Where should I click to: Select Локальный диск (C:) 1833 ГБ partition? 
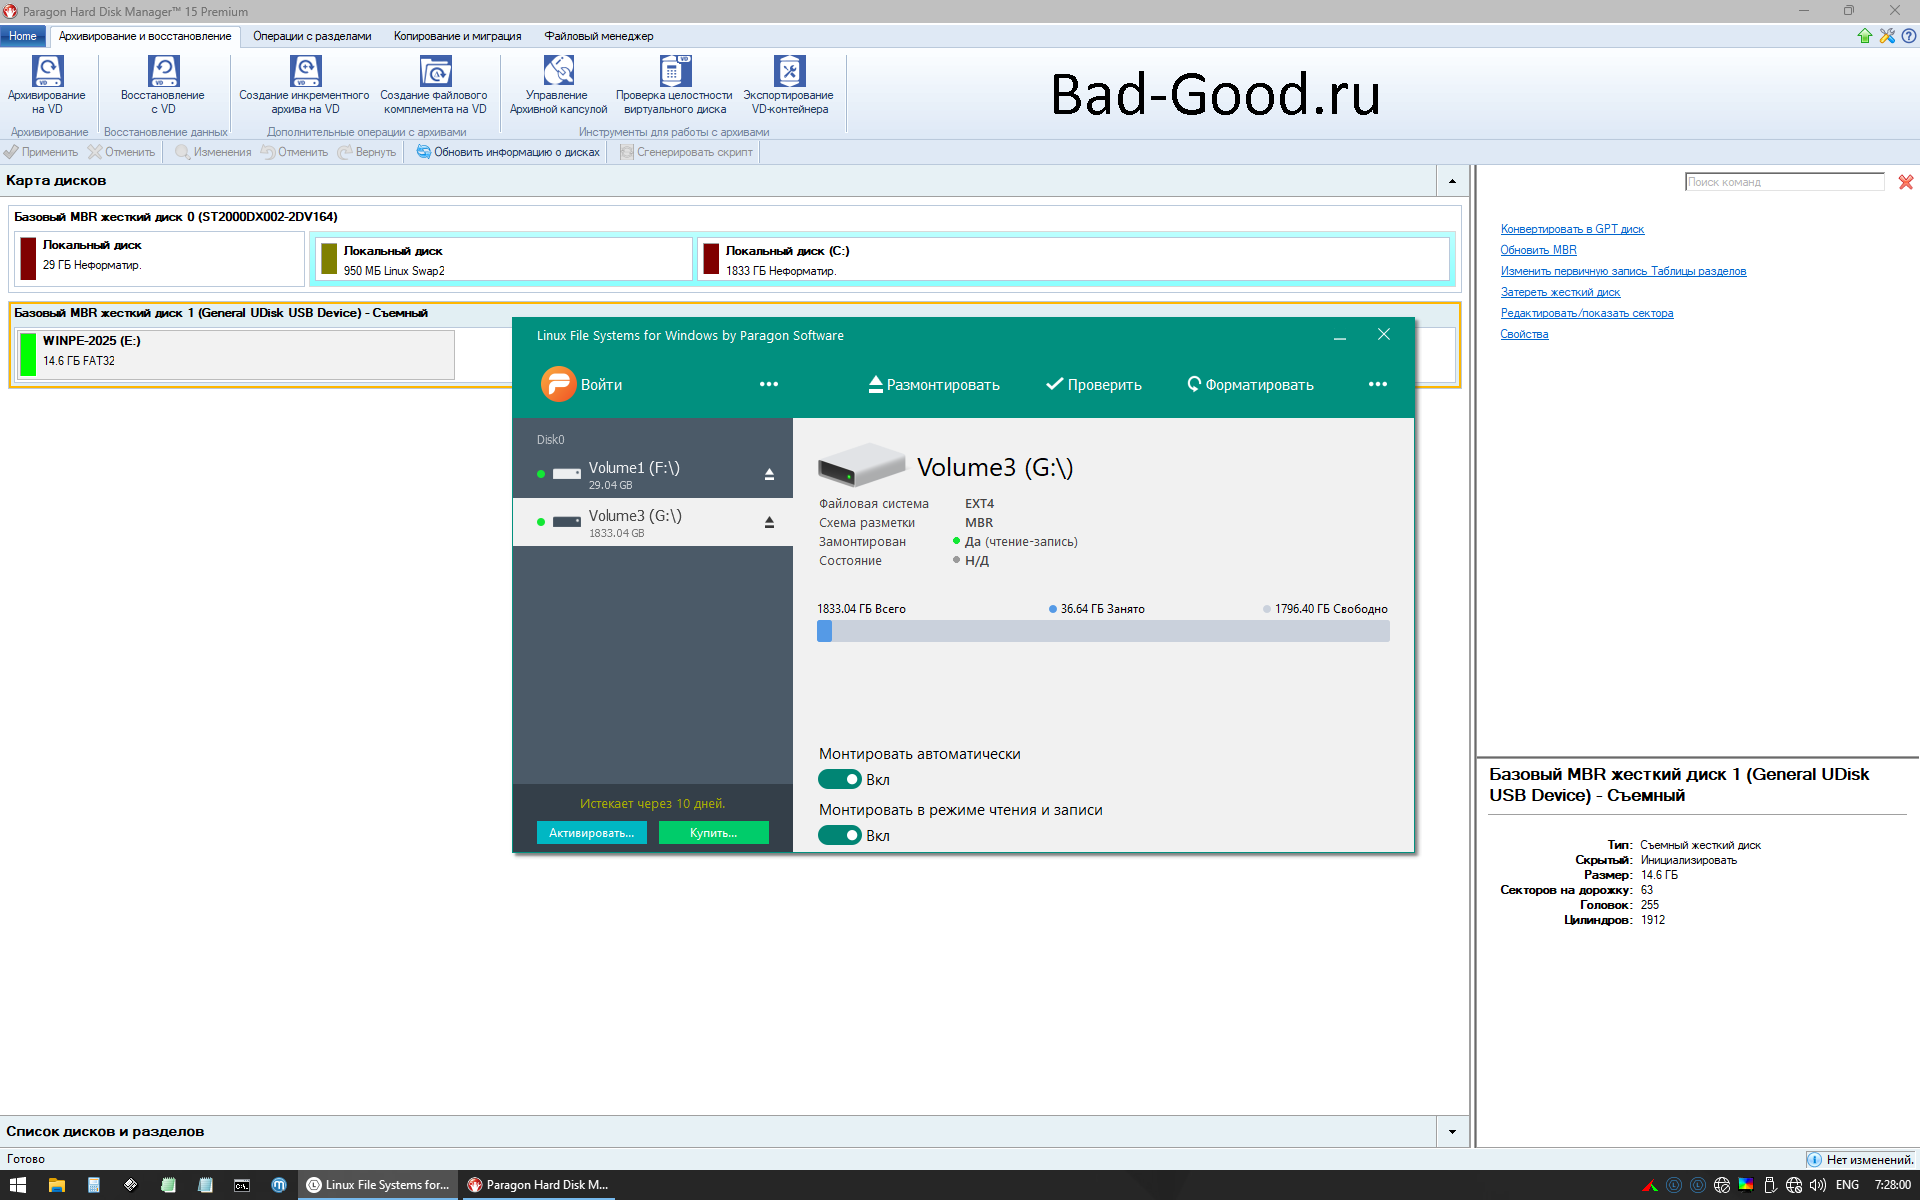pos(1073,259)
